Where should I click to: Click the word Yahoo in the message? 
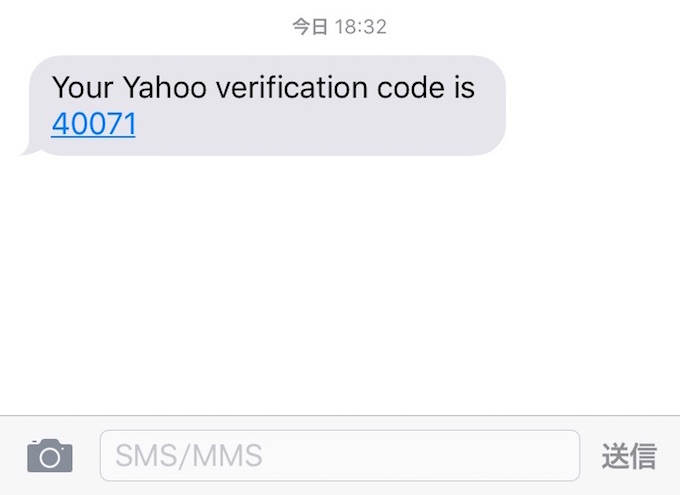[x=165, y=88]
